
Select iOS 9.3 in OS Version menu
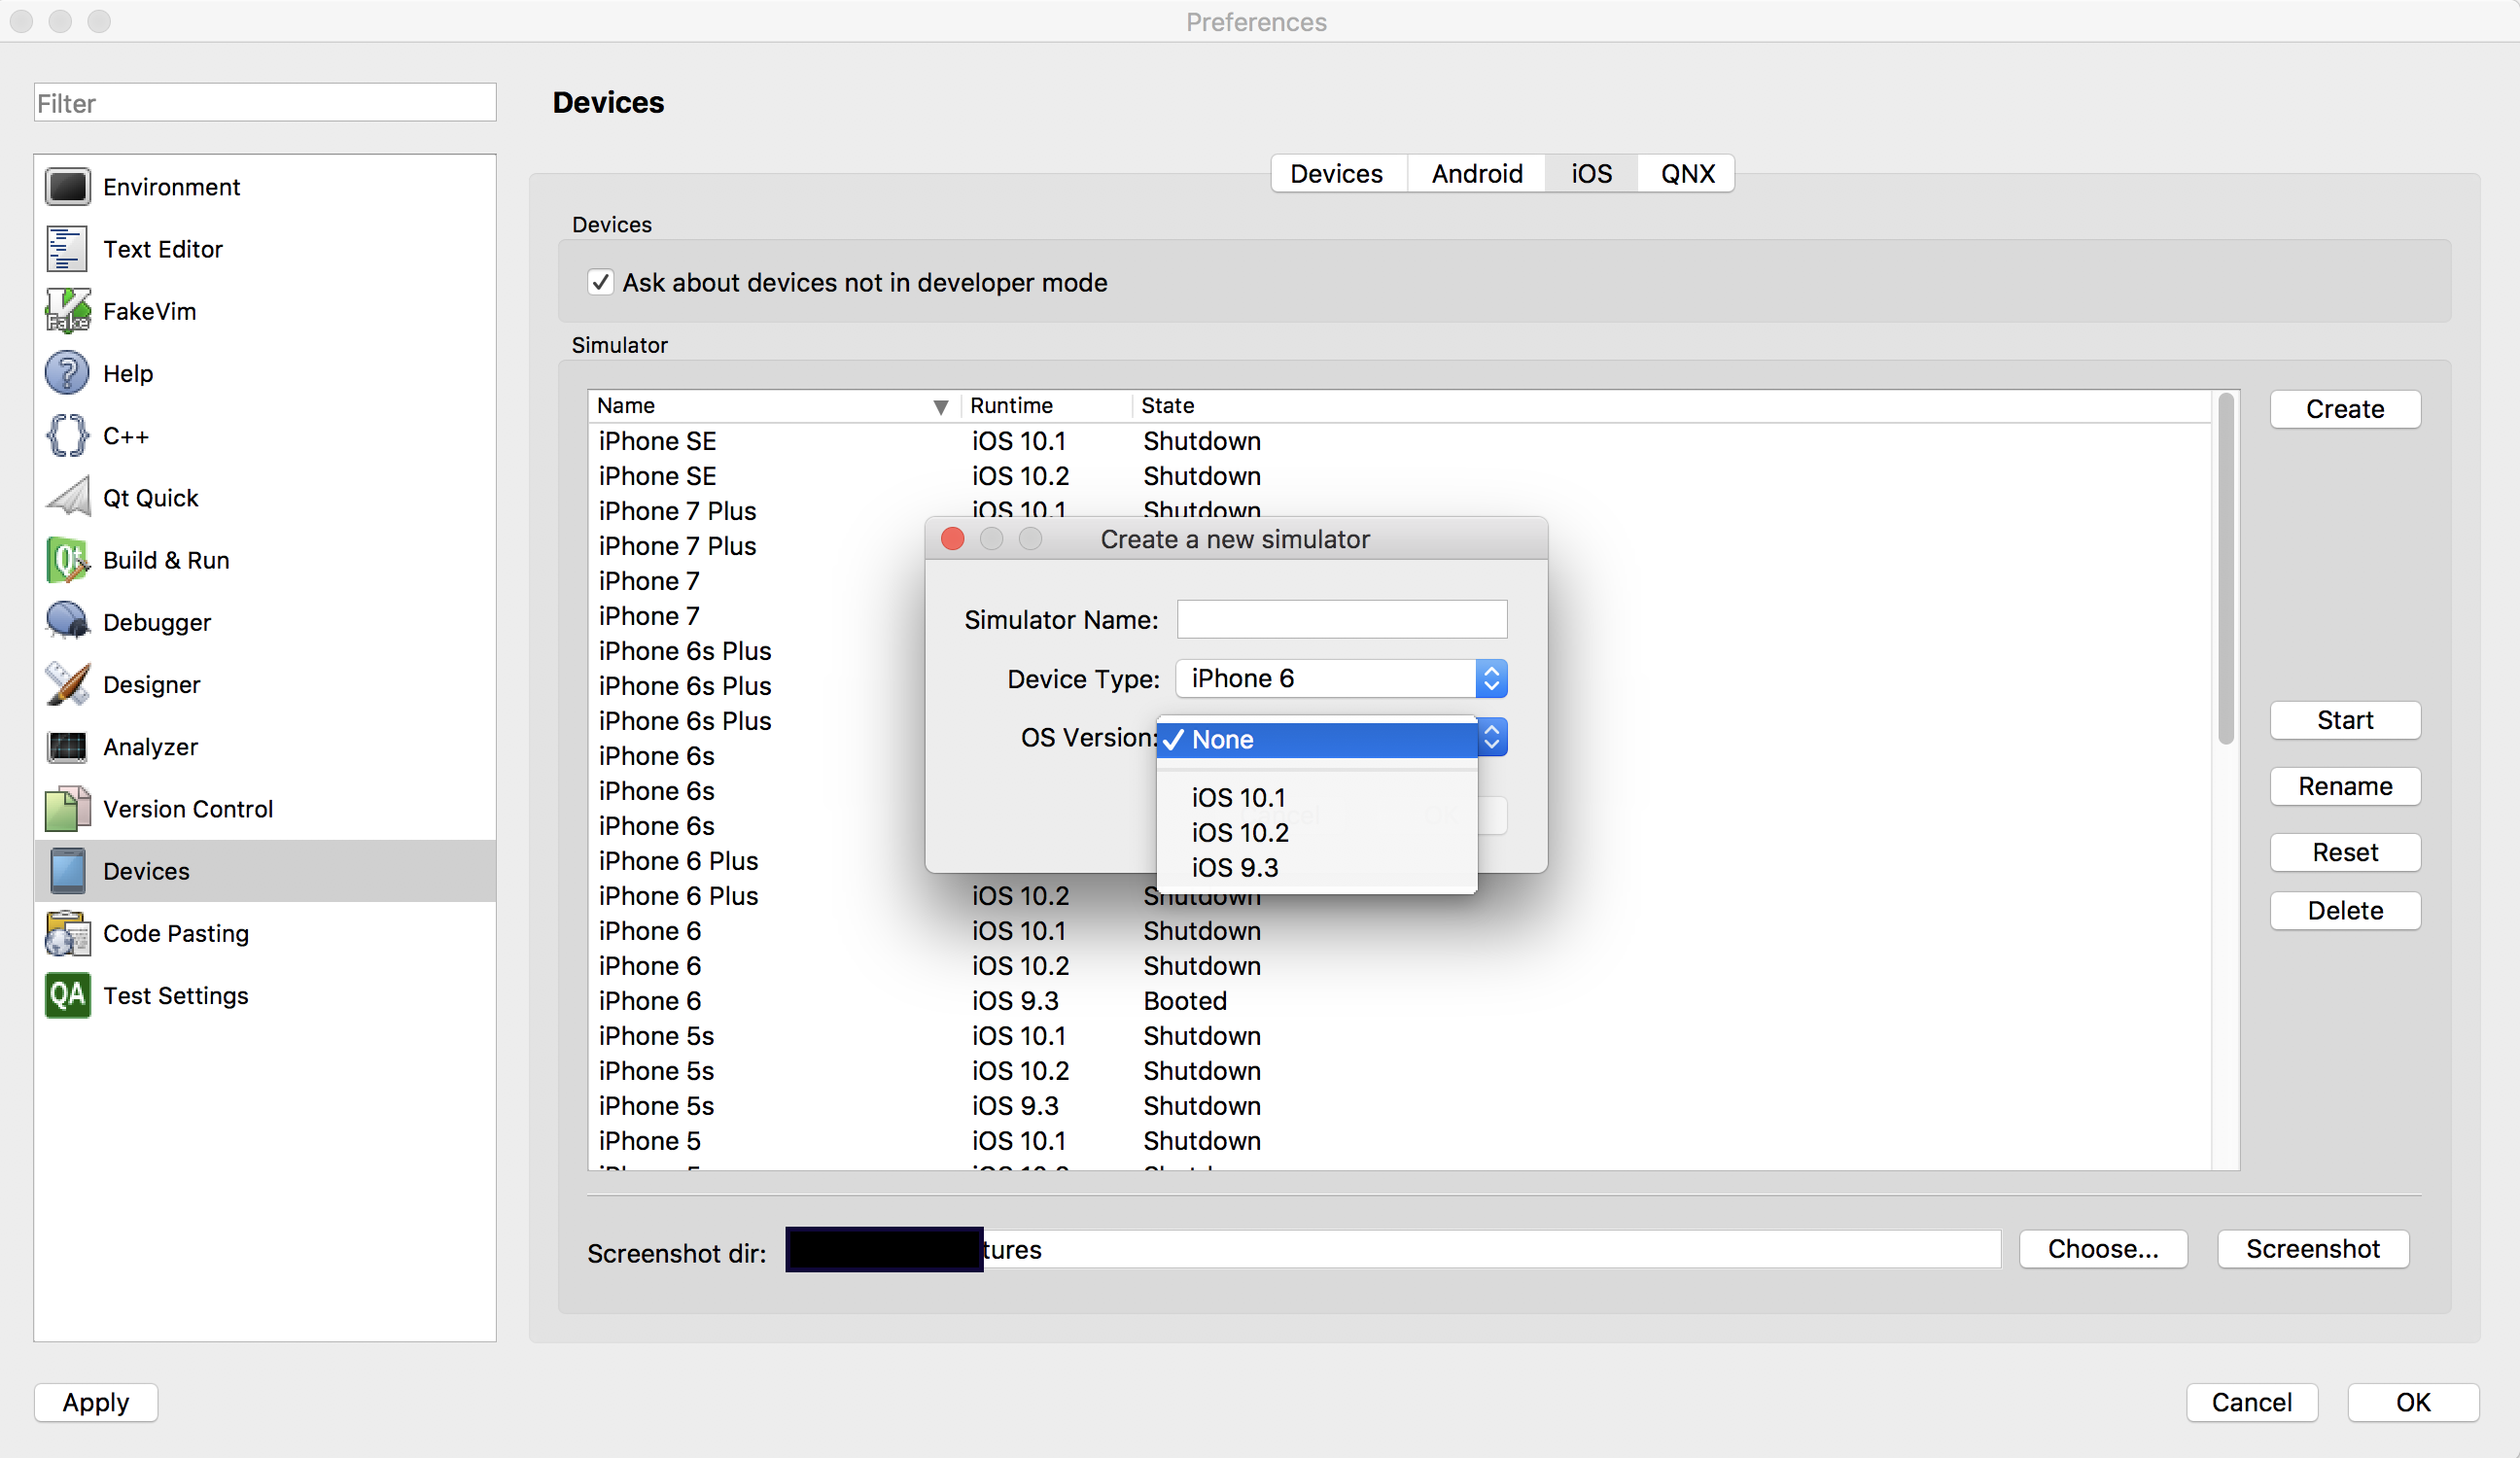[x=1235, y=868]
